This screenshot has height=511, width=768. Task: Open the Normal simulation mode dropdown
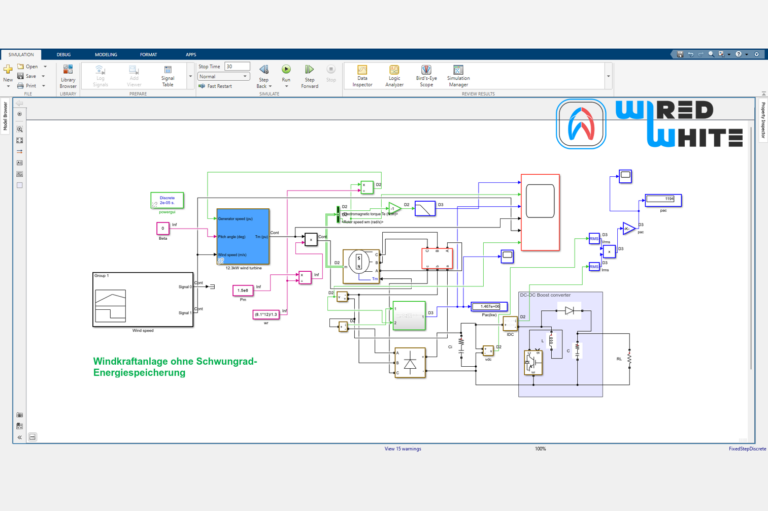click(224, 76)
